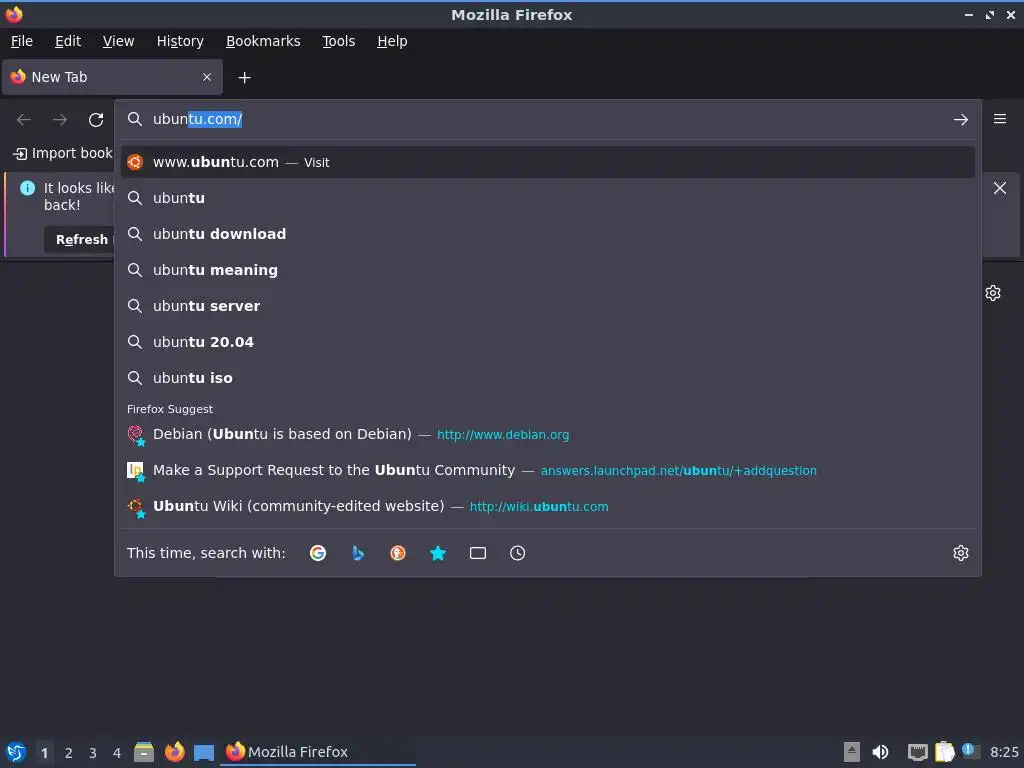Dismiss the notification bar with X
1024x768 pixels.
[1000, 188]
